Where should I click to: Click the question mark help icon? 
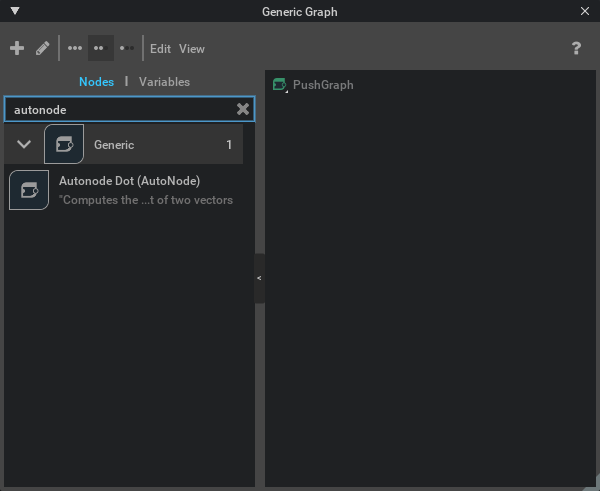click(x=576, y=48)
